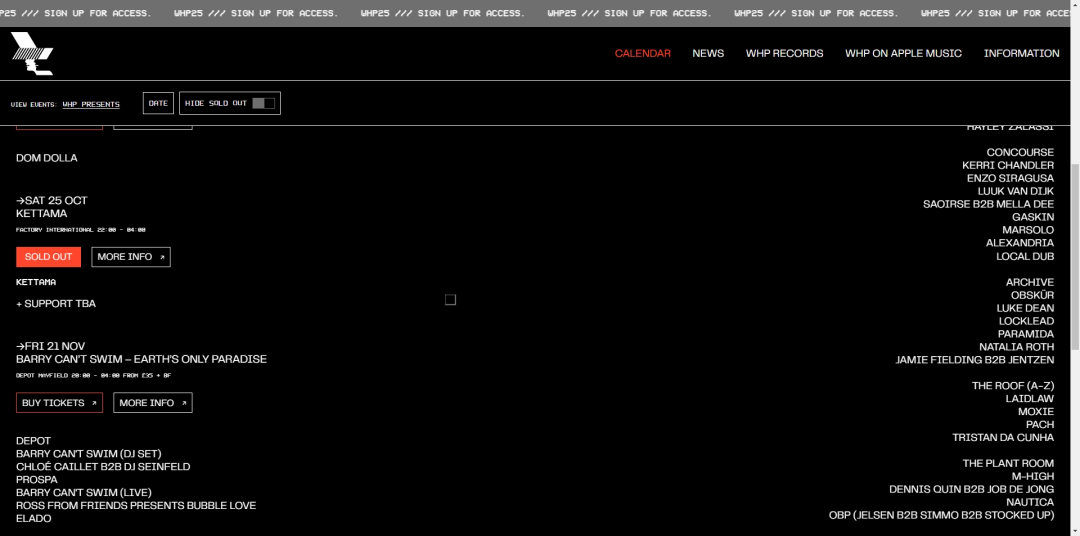
Task: Click the Kettama event title
Action: pos(41,214)
